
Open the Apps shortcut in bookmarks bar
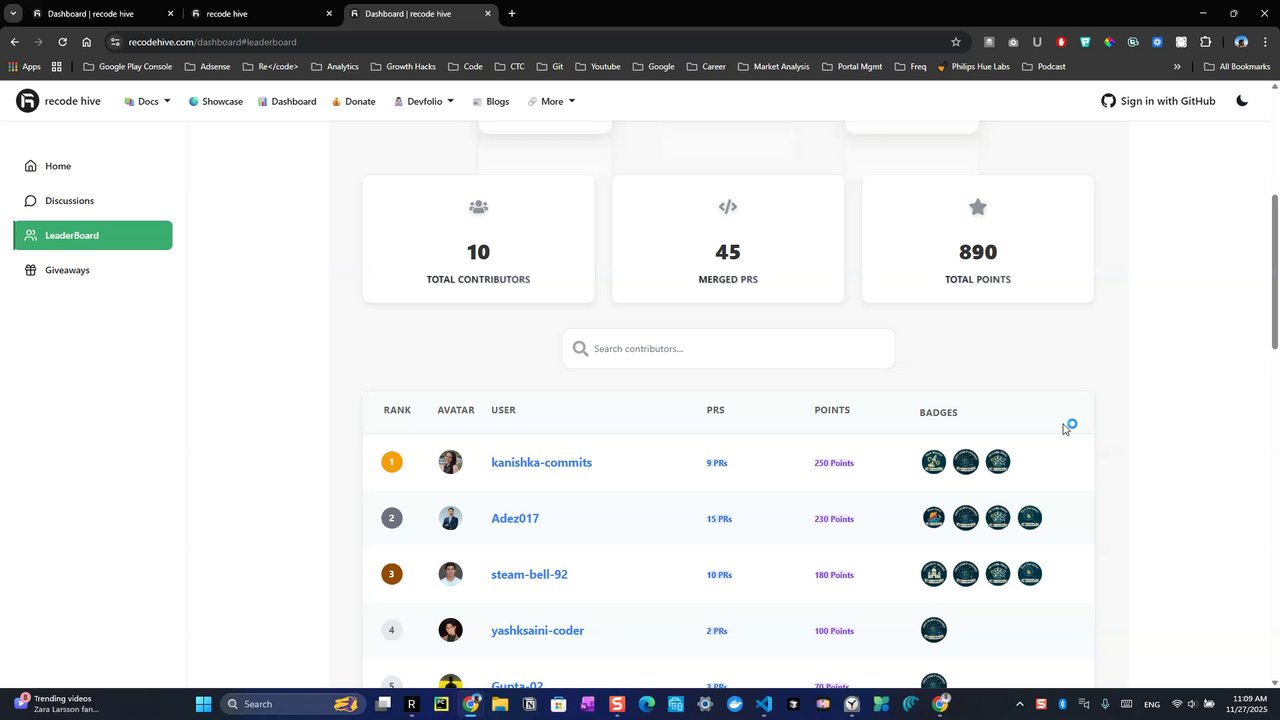(x=25, y=67)
